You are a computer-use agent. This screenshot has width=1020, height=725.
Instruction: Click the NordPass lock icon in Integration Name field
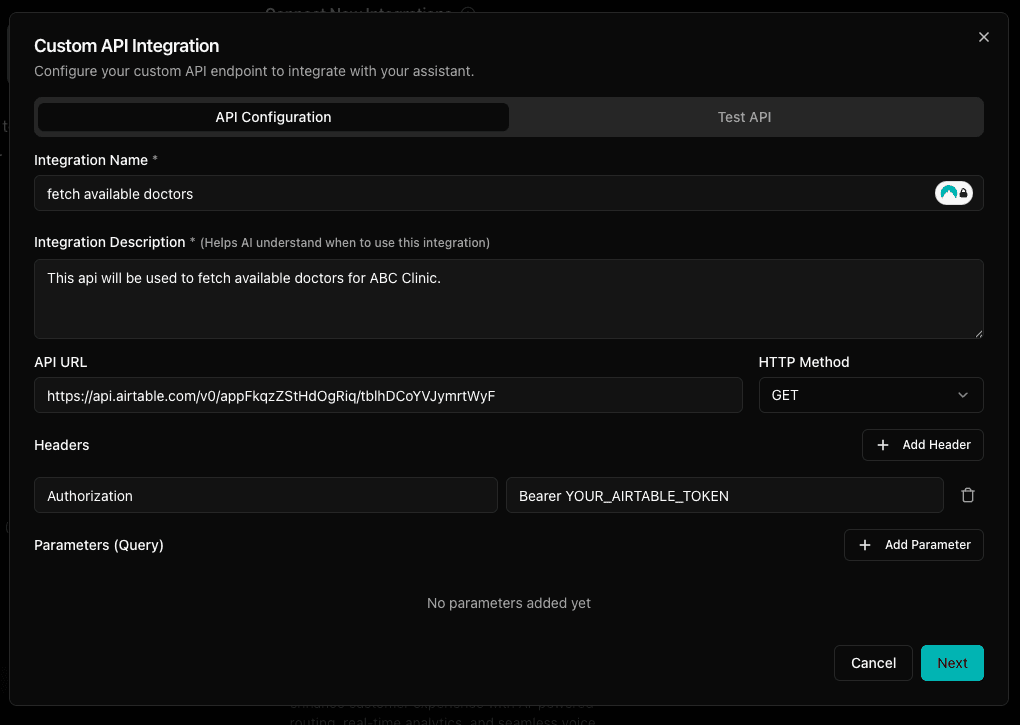953,192
